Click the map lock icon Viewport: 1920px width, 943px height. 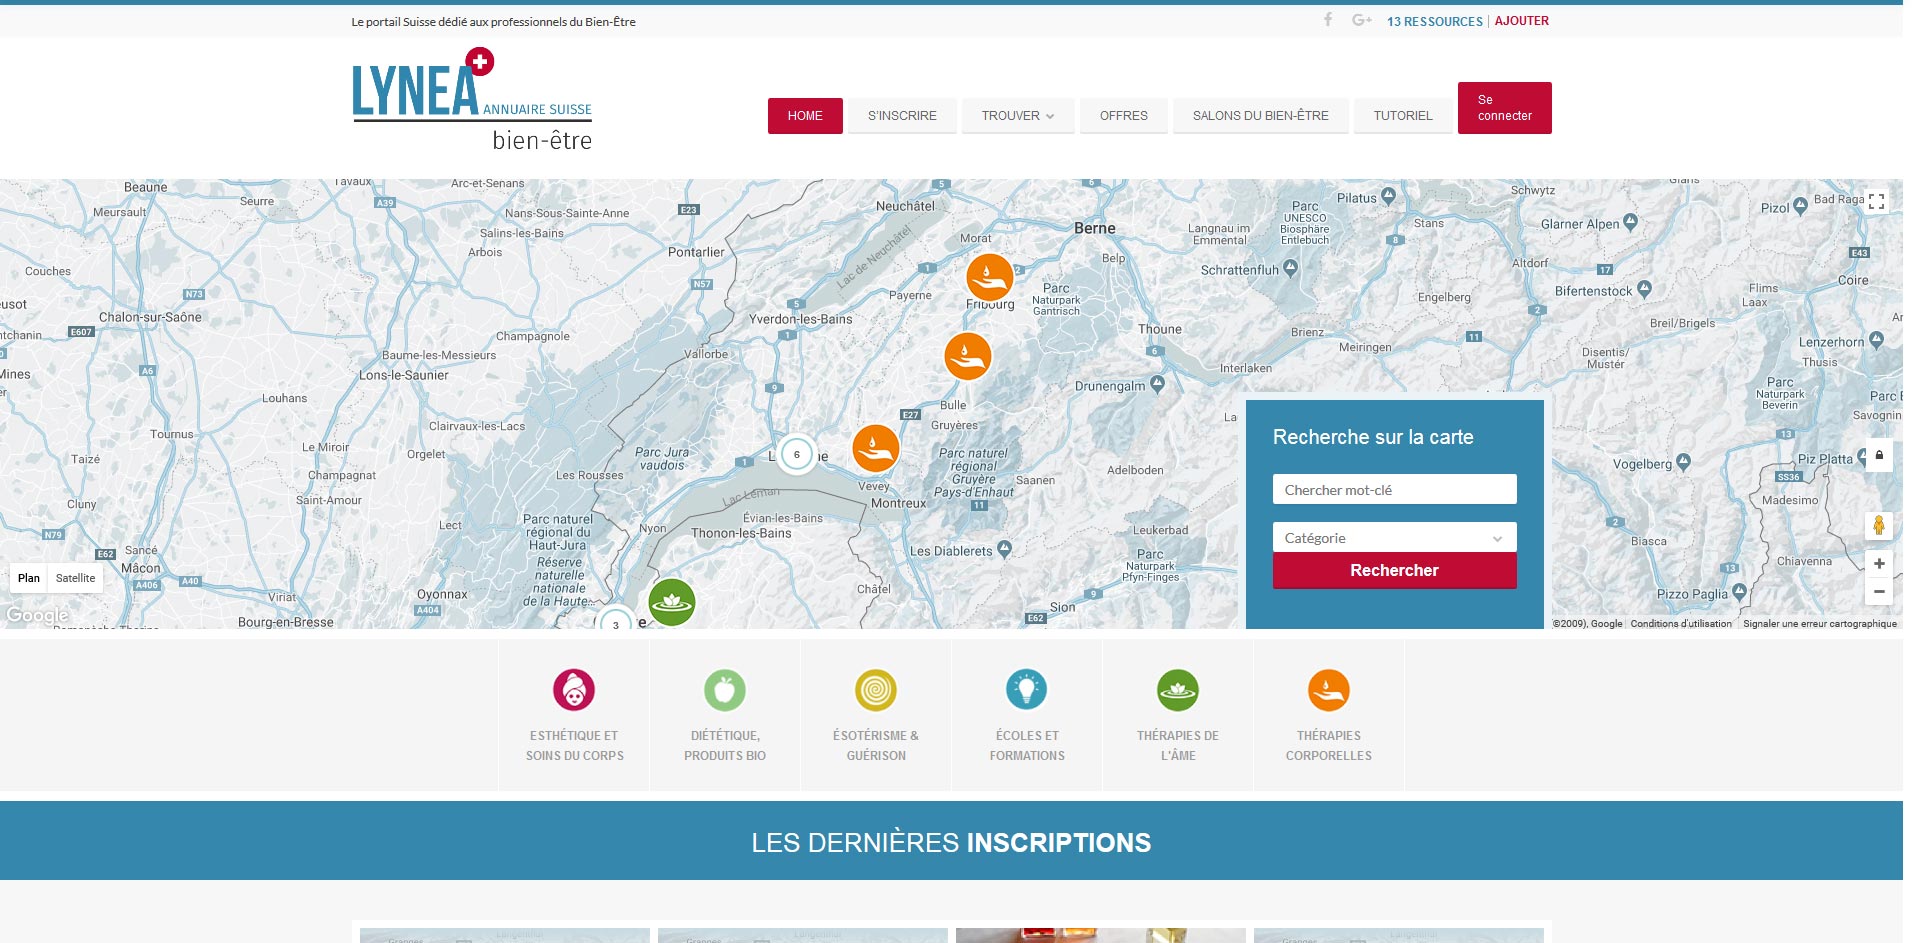[1879, 456]
